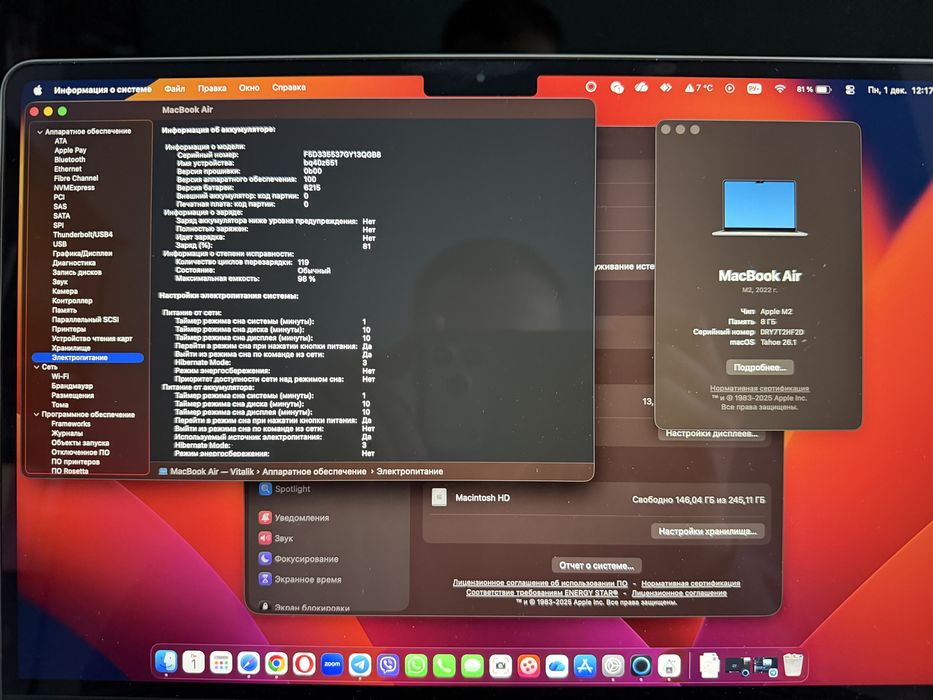Viewport: 933px width, 700px height.
Task: Open Лицензионное соглашение об использовании ПО link
Action: click(x=540, y=583)
